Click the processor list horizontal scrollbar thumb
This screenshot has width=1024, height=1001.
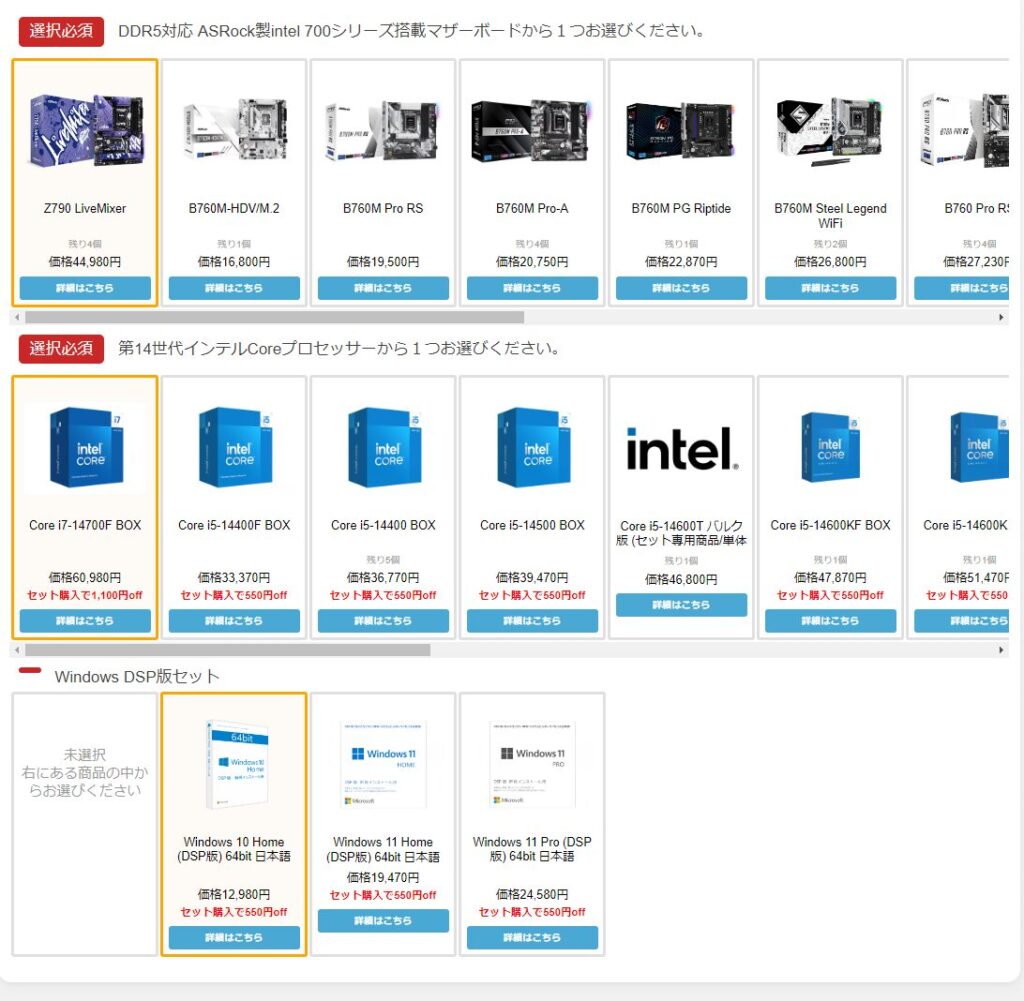[x=227, y=650]
